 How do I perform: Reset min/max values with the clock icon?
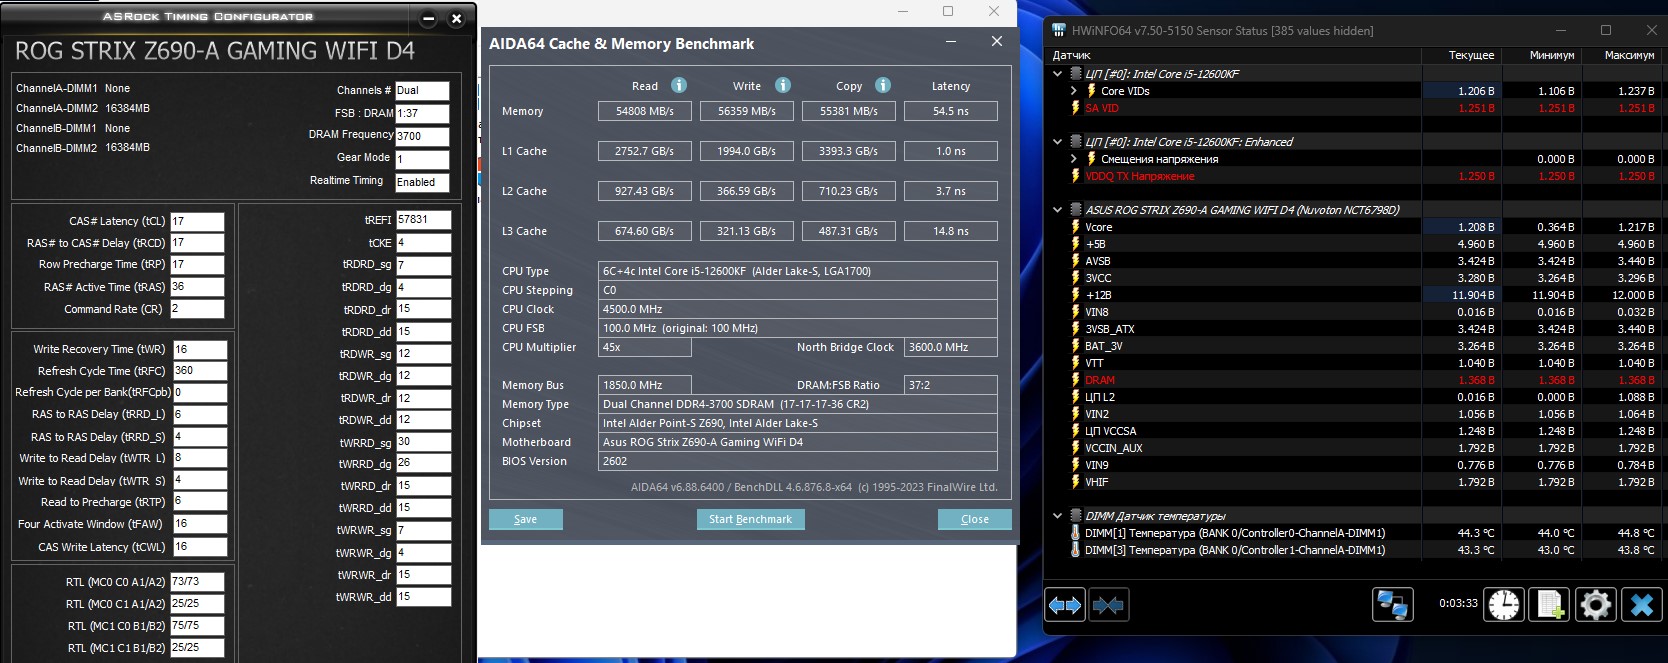click(x=1503, y=604)
